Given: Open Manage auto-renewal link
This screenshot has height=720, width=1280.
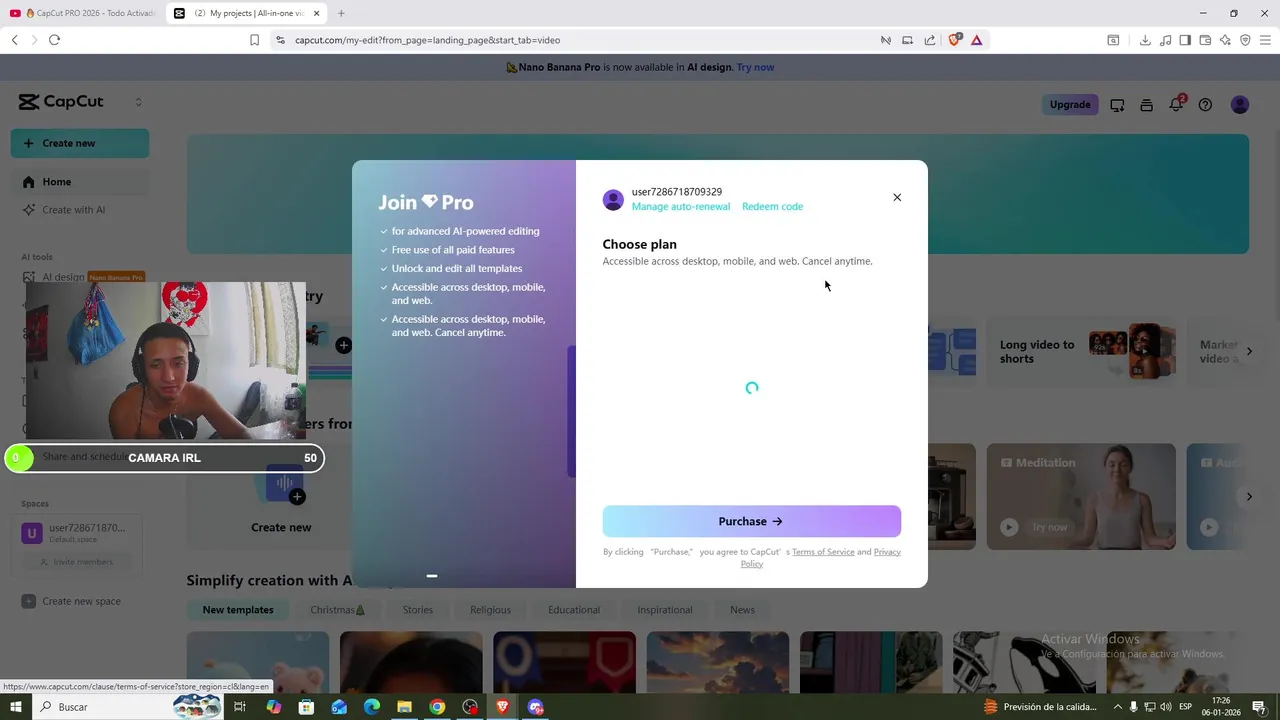Looking at the screenshot, I should click(x=681, y=206).
